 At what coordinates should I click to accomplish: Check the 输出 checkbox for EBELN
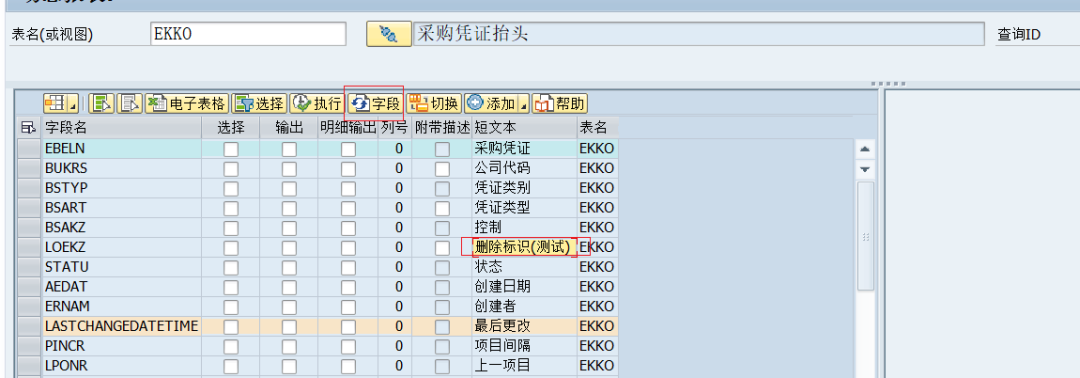tap(289, 149)
